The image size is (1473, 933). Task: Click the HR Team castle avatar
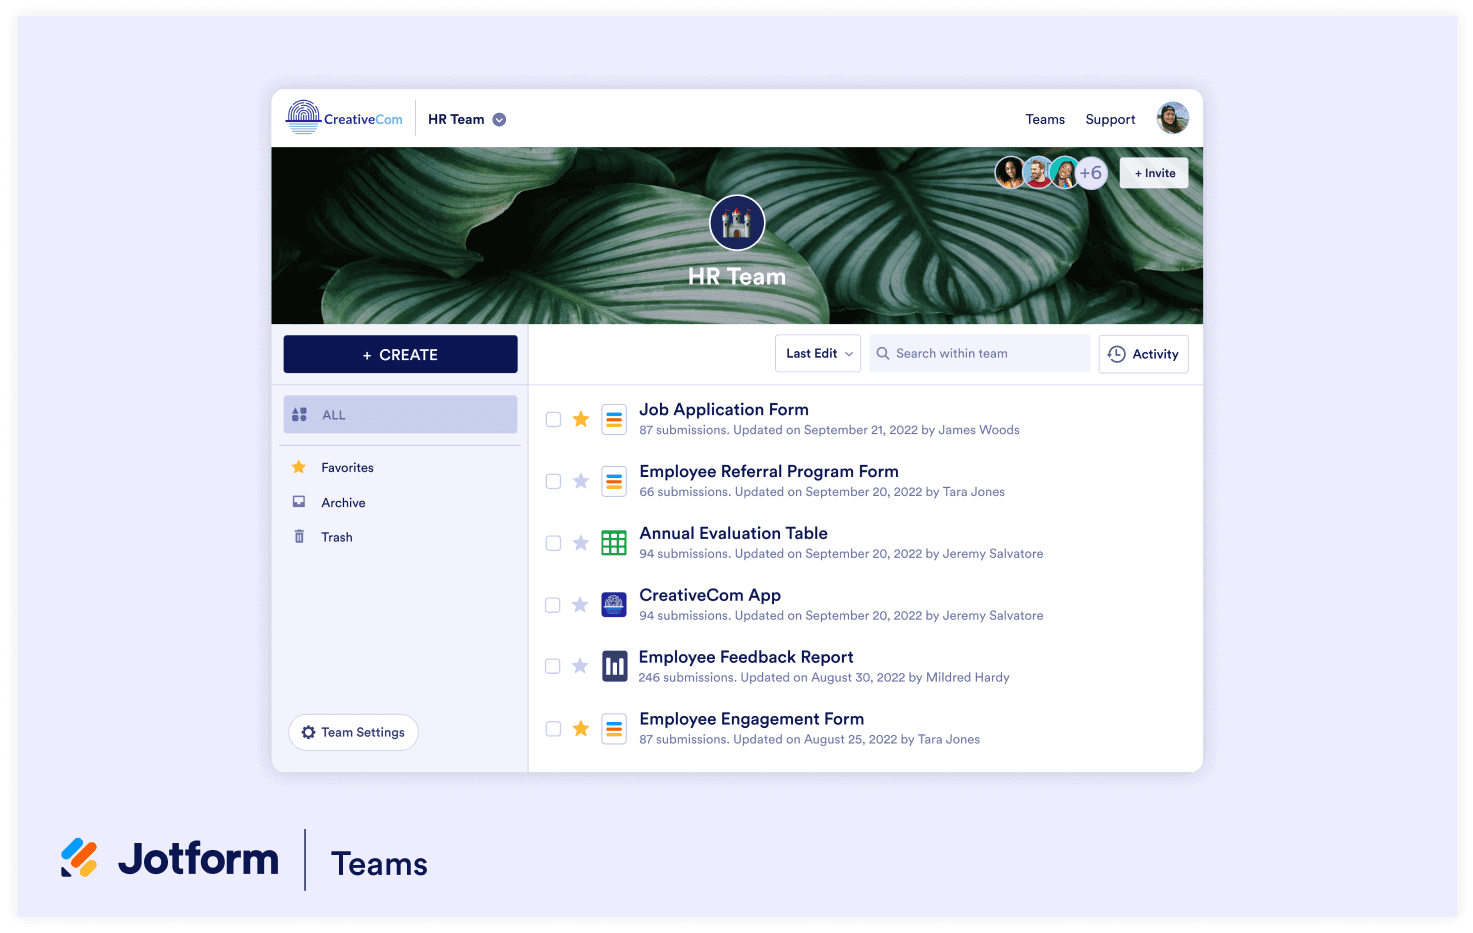[737, 223]
